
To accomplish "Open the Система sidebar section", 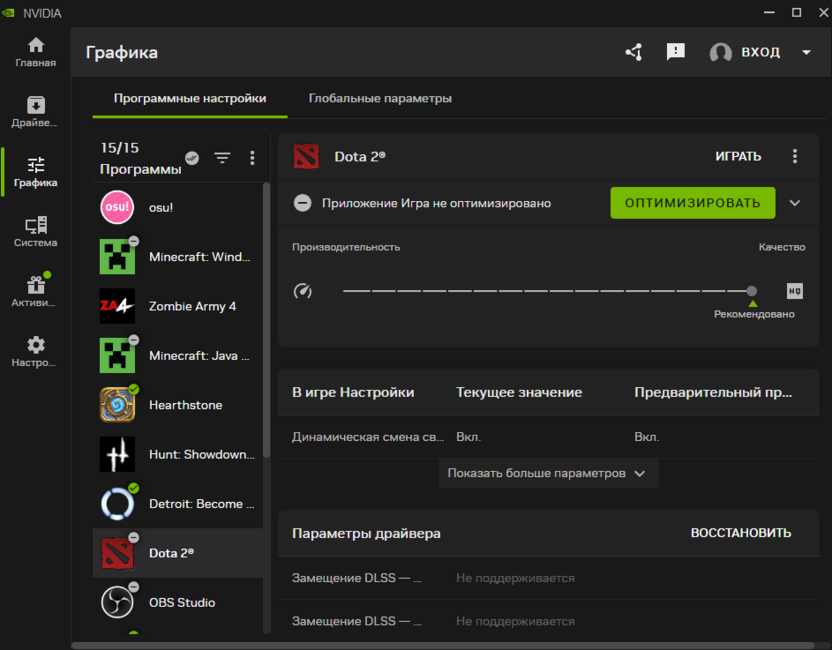I will 36,232.
